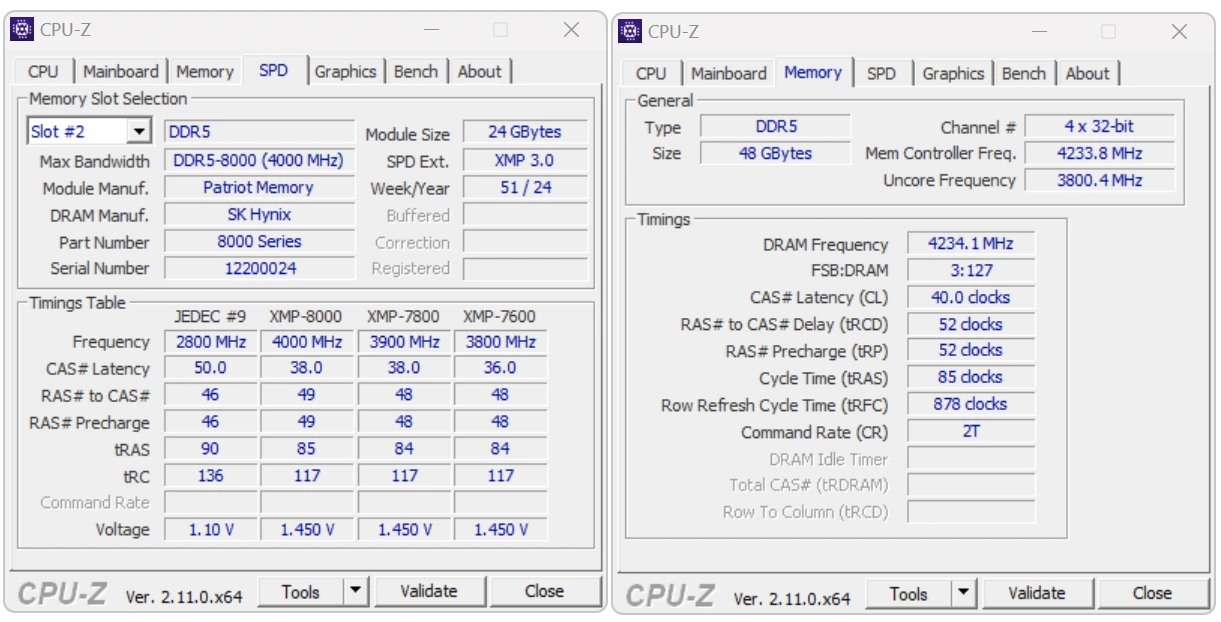Click the 3900 MHz frequency cell

(403, 341)
